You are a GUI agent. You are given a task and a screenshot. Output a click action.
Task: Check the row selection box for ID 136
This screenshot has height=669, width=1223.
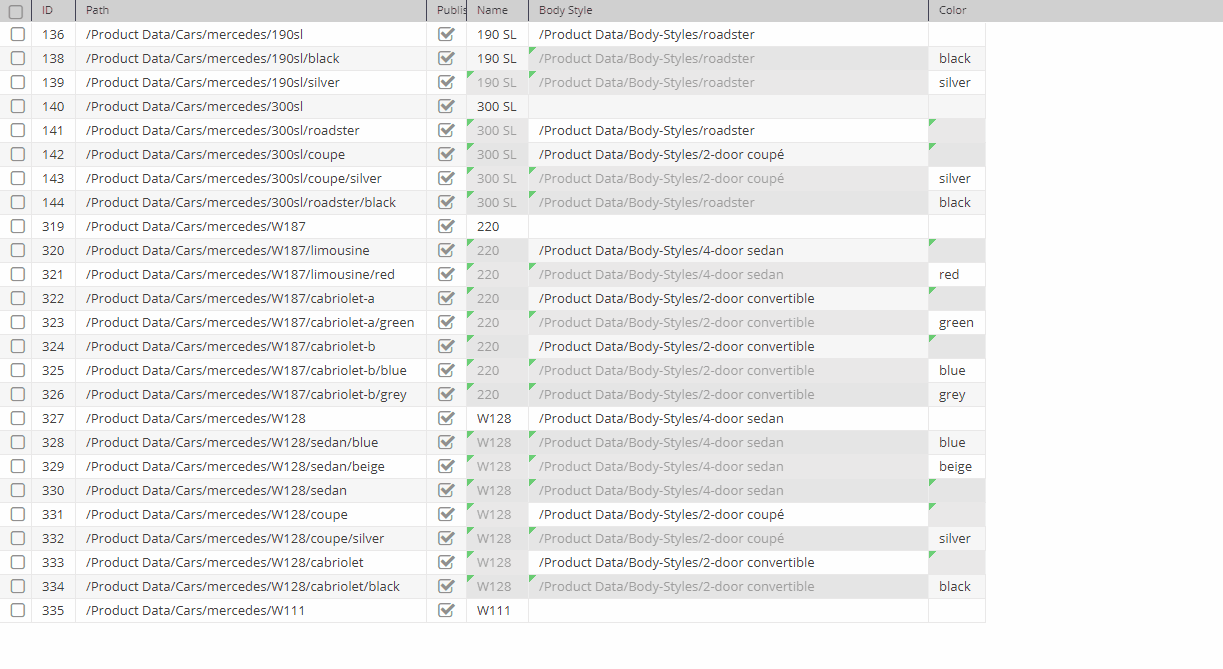click(x=17, y=34)
